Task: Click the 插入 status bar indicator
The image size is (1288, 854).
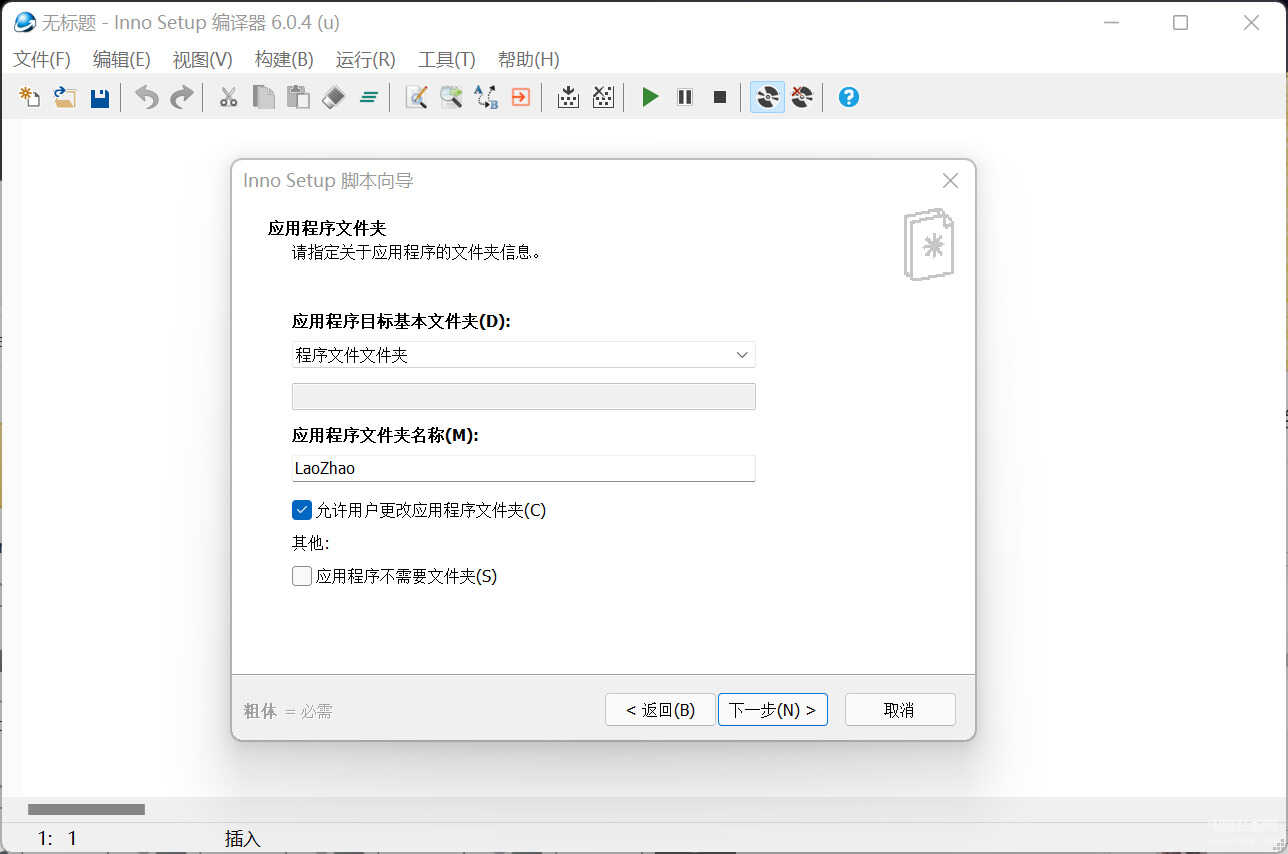Action: point(242,839)
